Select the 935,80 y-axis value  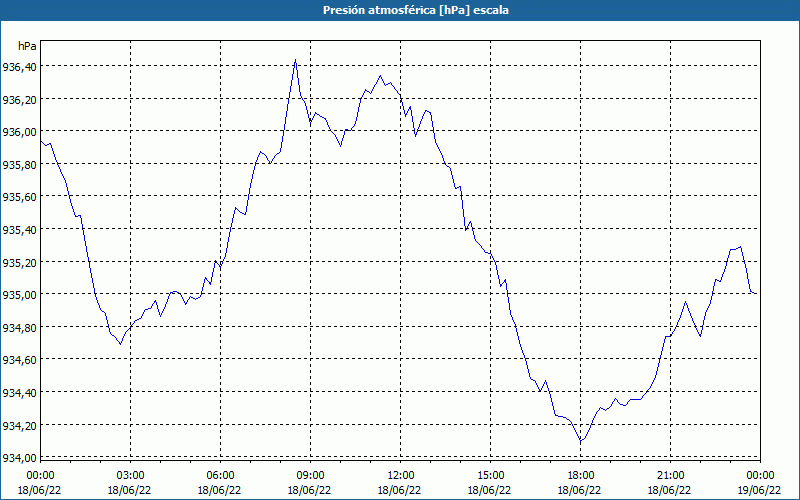click(19, 164)
